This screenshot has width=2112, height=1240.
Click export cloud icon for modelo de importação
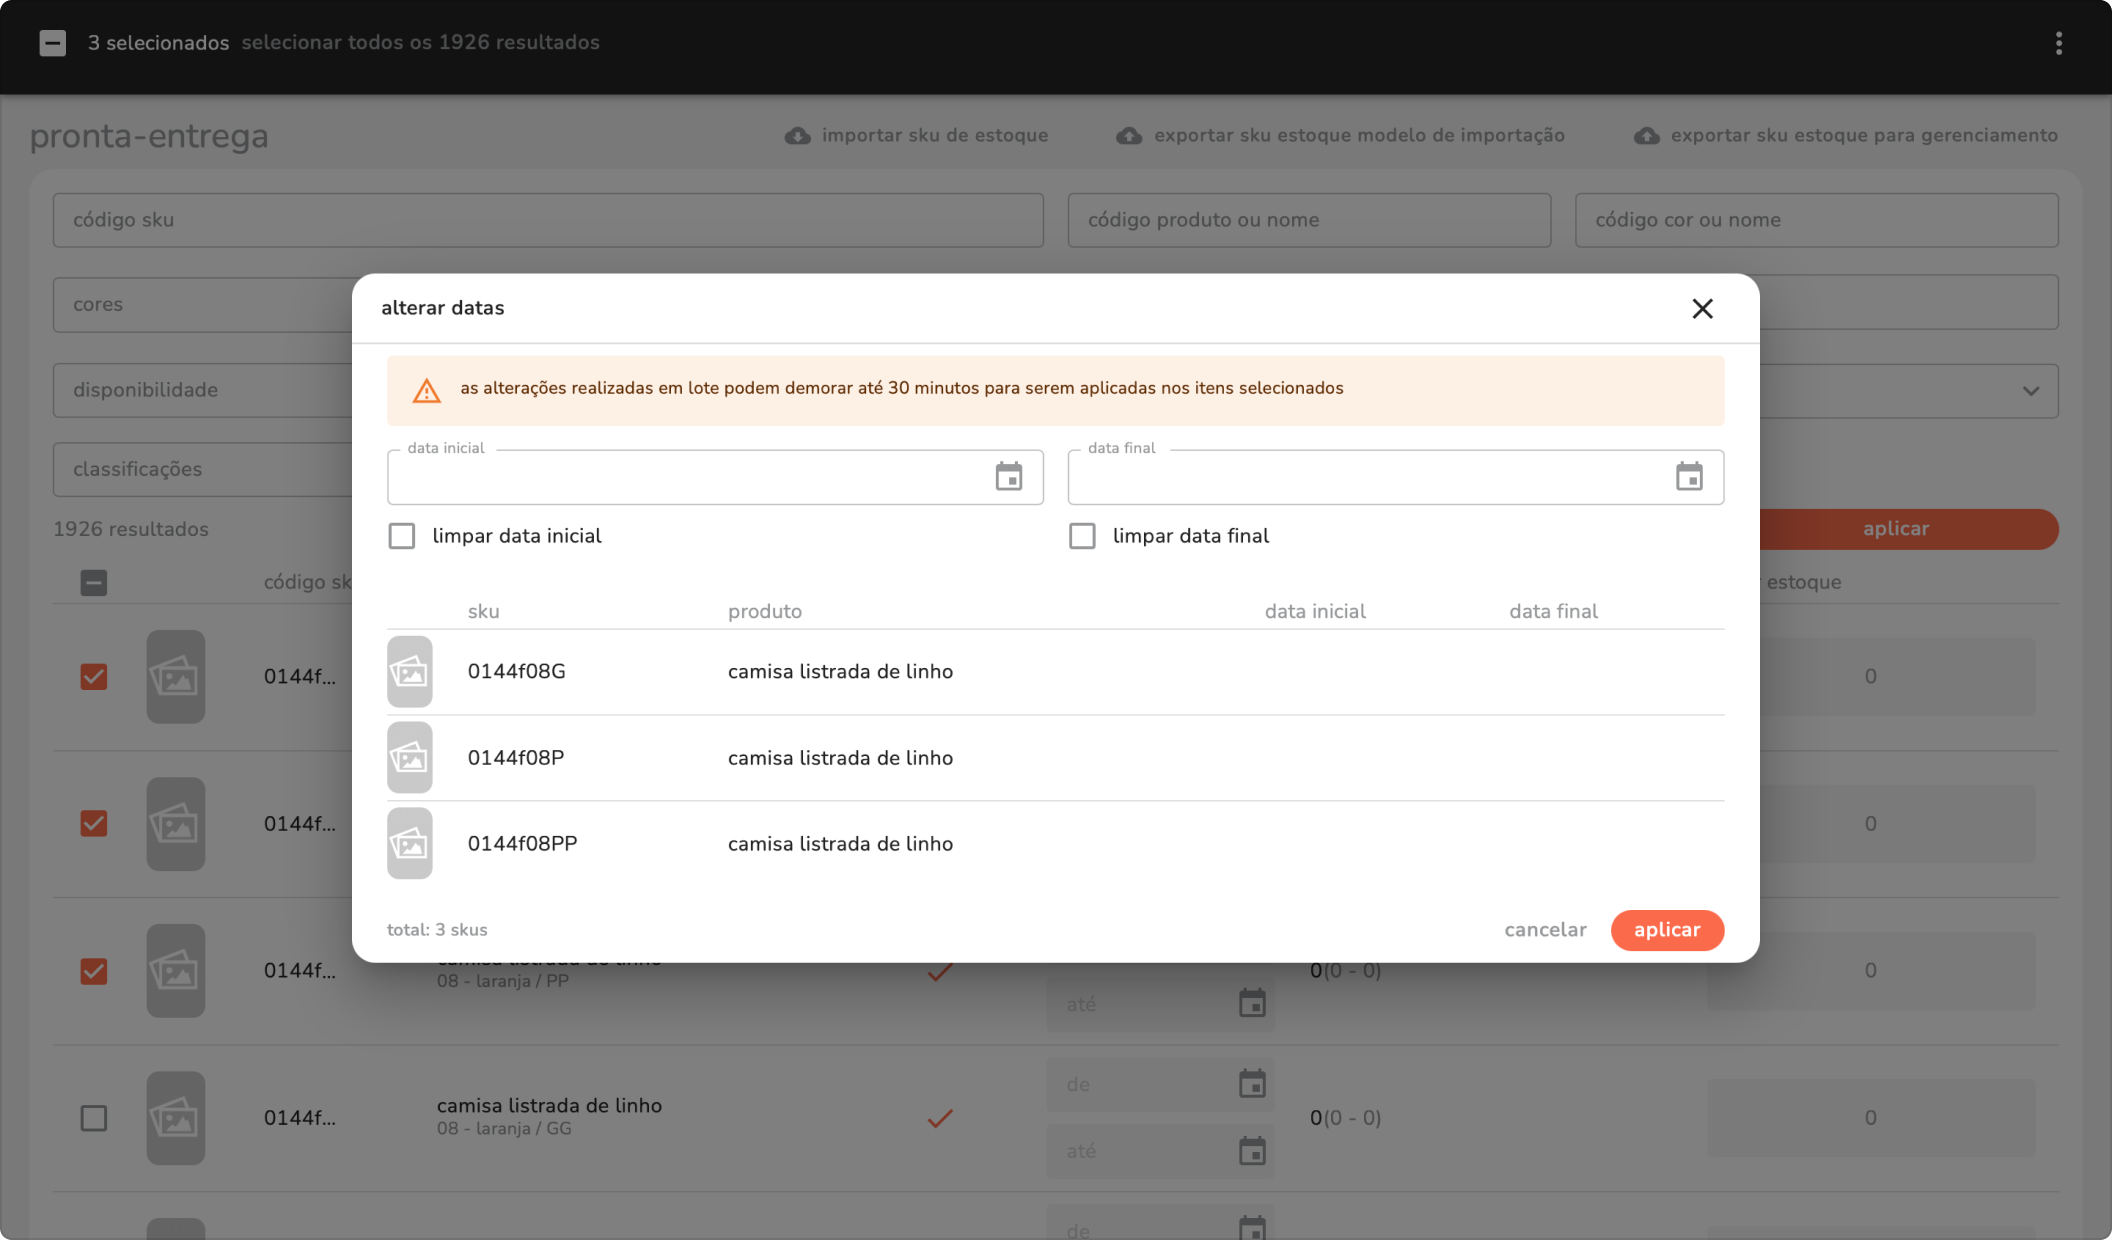1129,136
